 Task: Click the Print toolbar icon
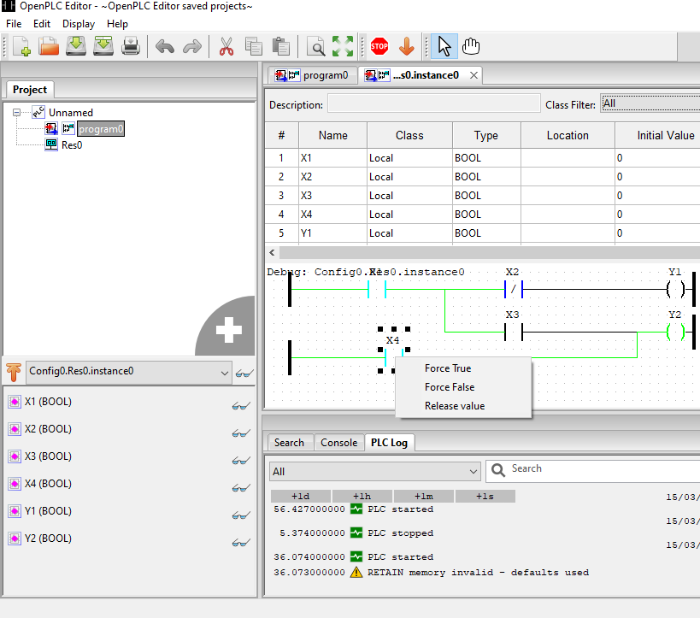coord(130,46)
